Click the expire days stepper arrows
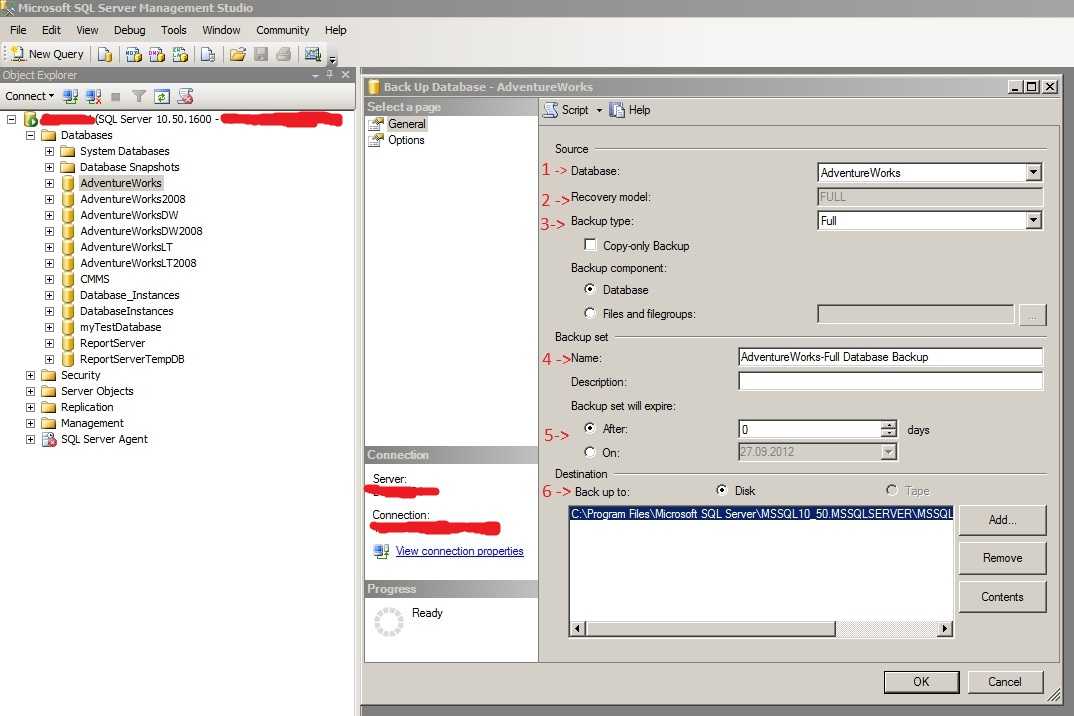Screen dimensions: 1074x716 click(888, 430)
